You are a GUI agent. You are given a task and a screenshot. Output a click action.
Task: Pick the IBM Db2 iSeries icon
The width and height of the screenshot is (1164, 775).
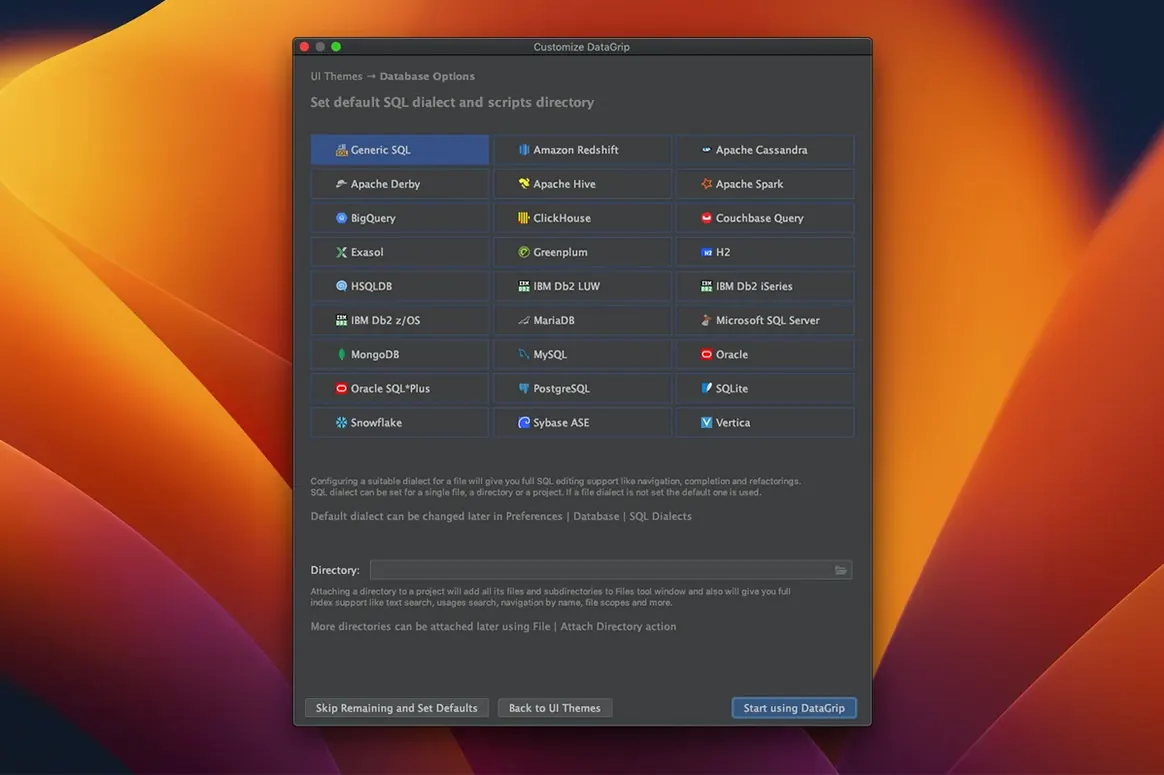707,287
